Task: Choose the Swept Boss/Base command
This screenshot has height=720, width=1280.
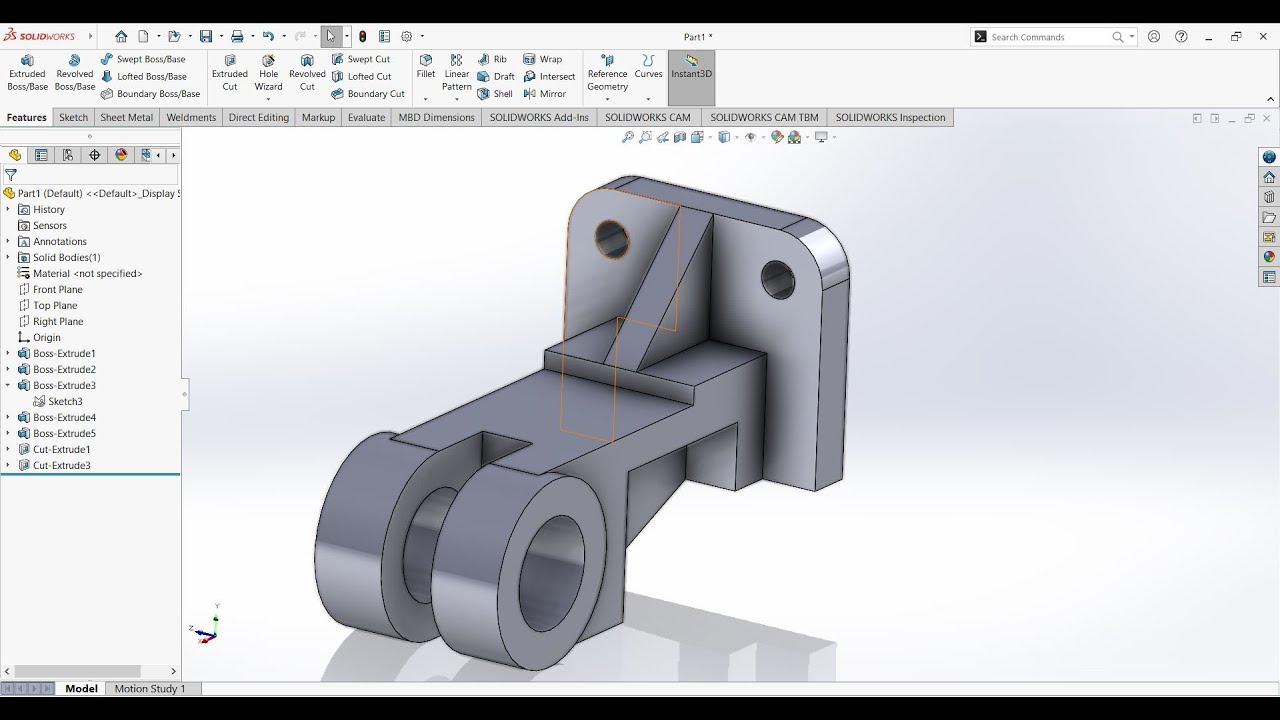Action: tap(143, 59)
